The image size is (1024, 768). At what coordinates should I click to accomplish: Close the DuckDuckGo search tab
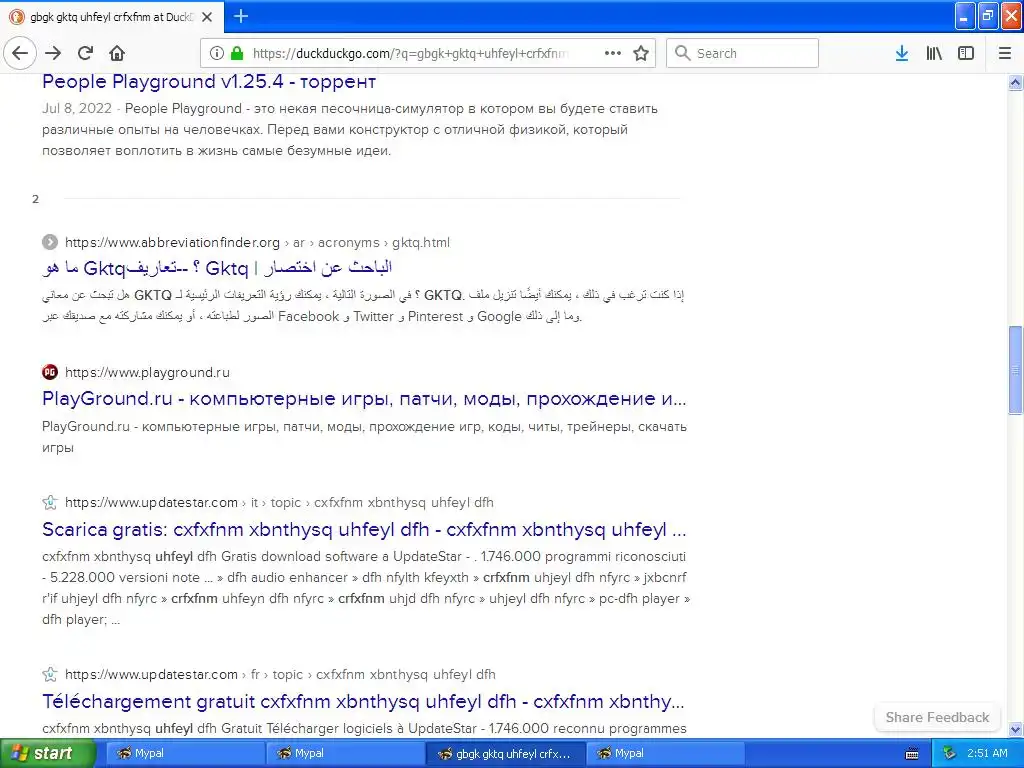pyautogui.click(x=207, y=17)
